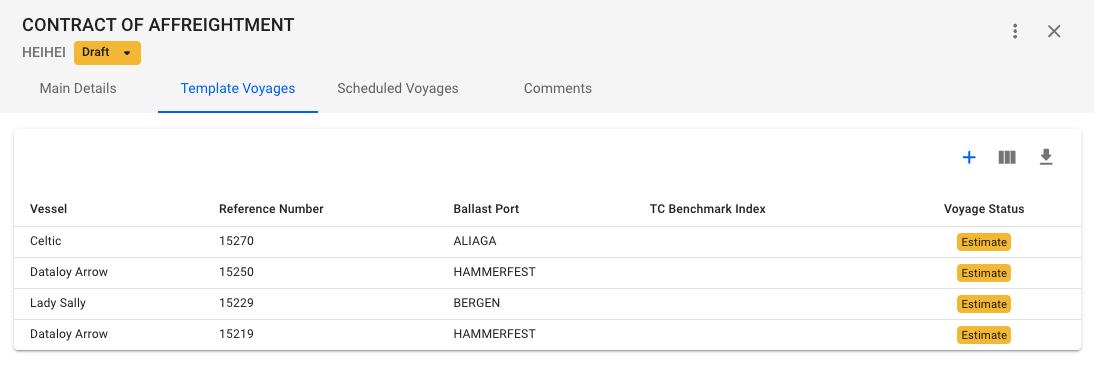
Task: Add a new template voyage with plus icon
Action: point(968,158)
